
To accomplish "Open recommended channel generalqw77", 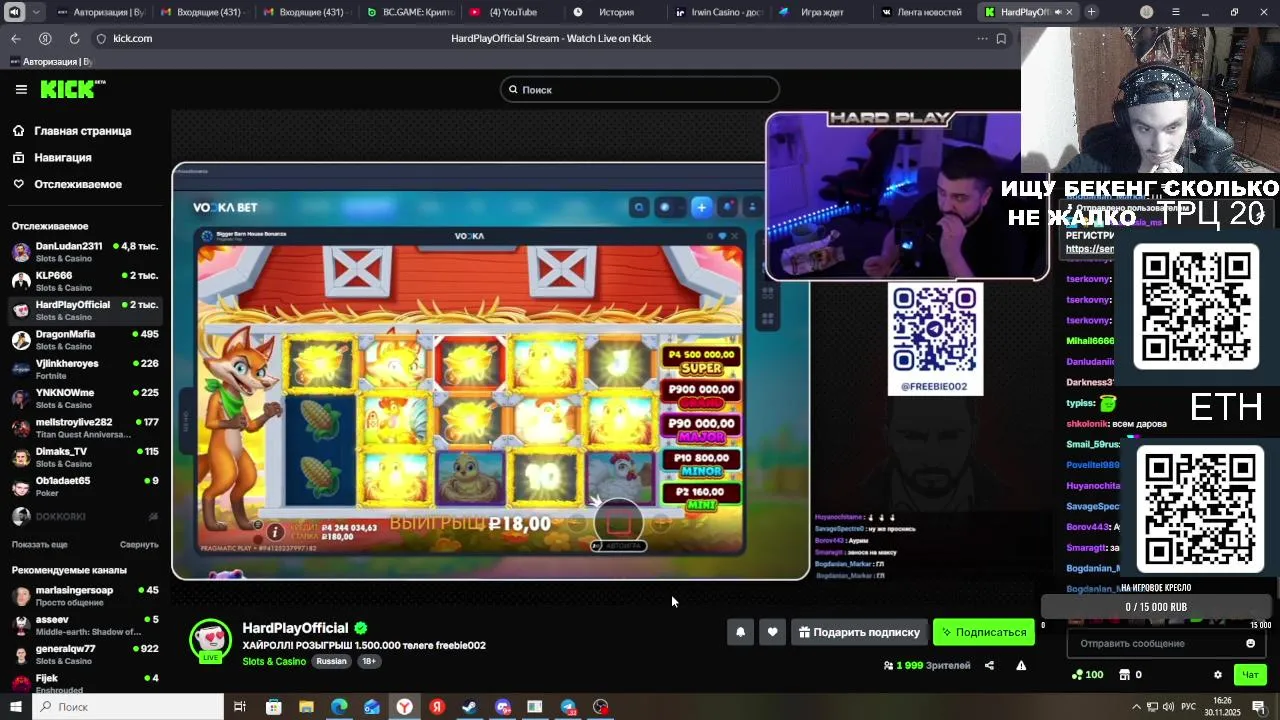I will 84,654.
